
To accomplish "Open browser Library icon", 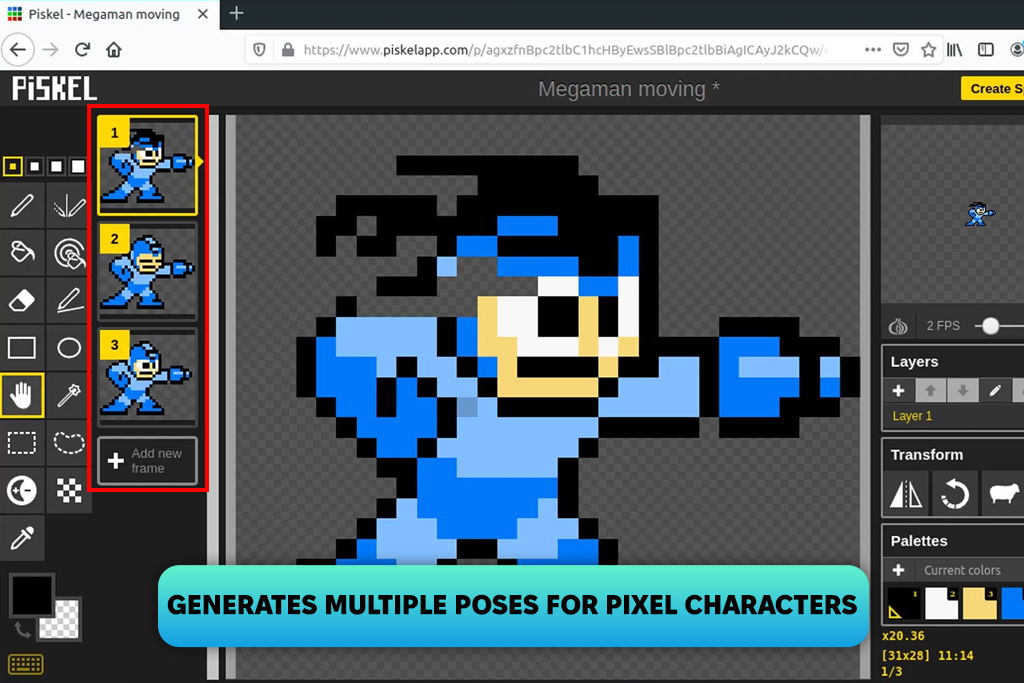I will pyautogui.click(x=955, y=50).
